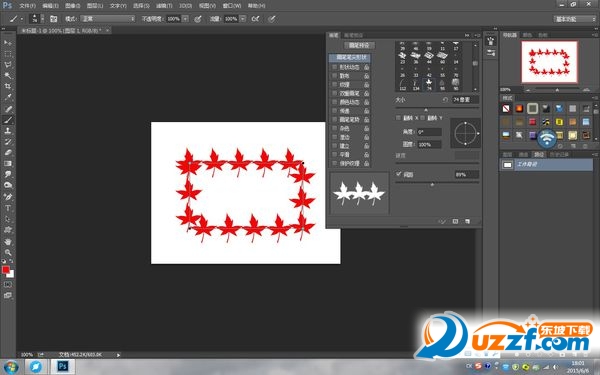Image resolution: width=600 pixels, height=375 pixels.
Task: Toggle the airbrush icon in options bar
Action: click(256, 18)
